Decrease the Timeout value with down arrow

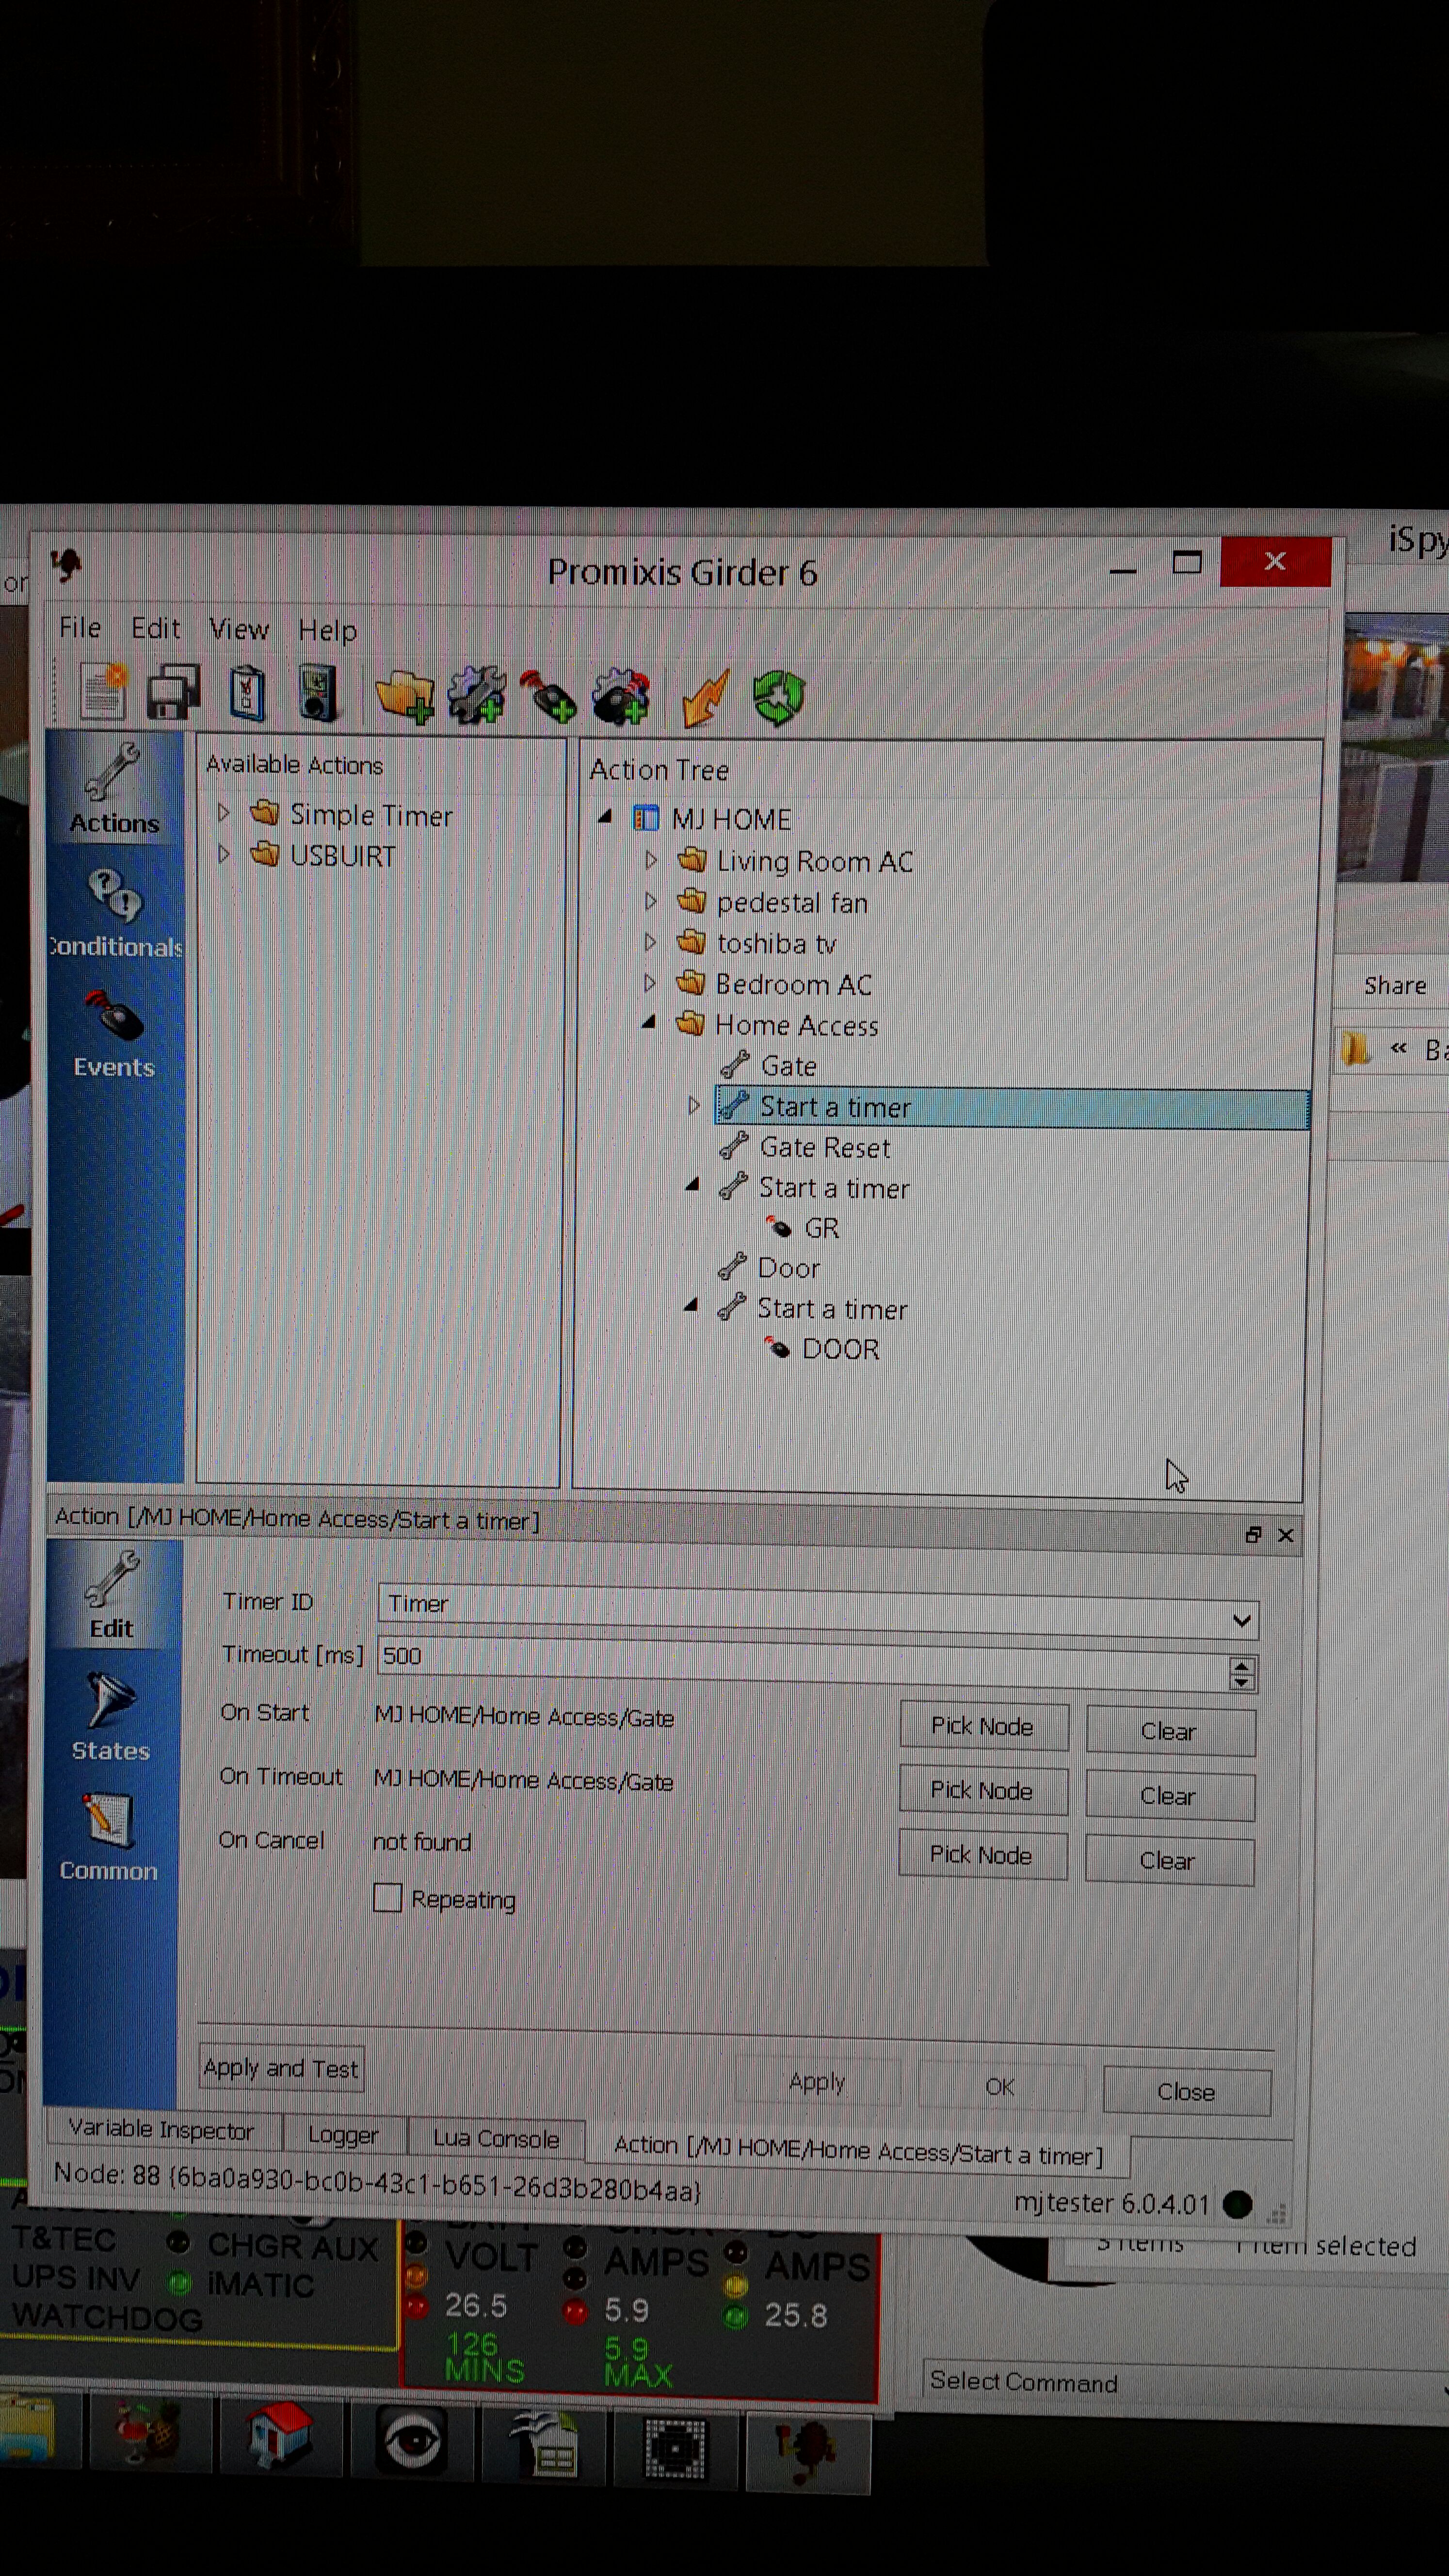click(1241, 1682)
